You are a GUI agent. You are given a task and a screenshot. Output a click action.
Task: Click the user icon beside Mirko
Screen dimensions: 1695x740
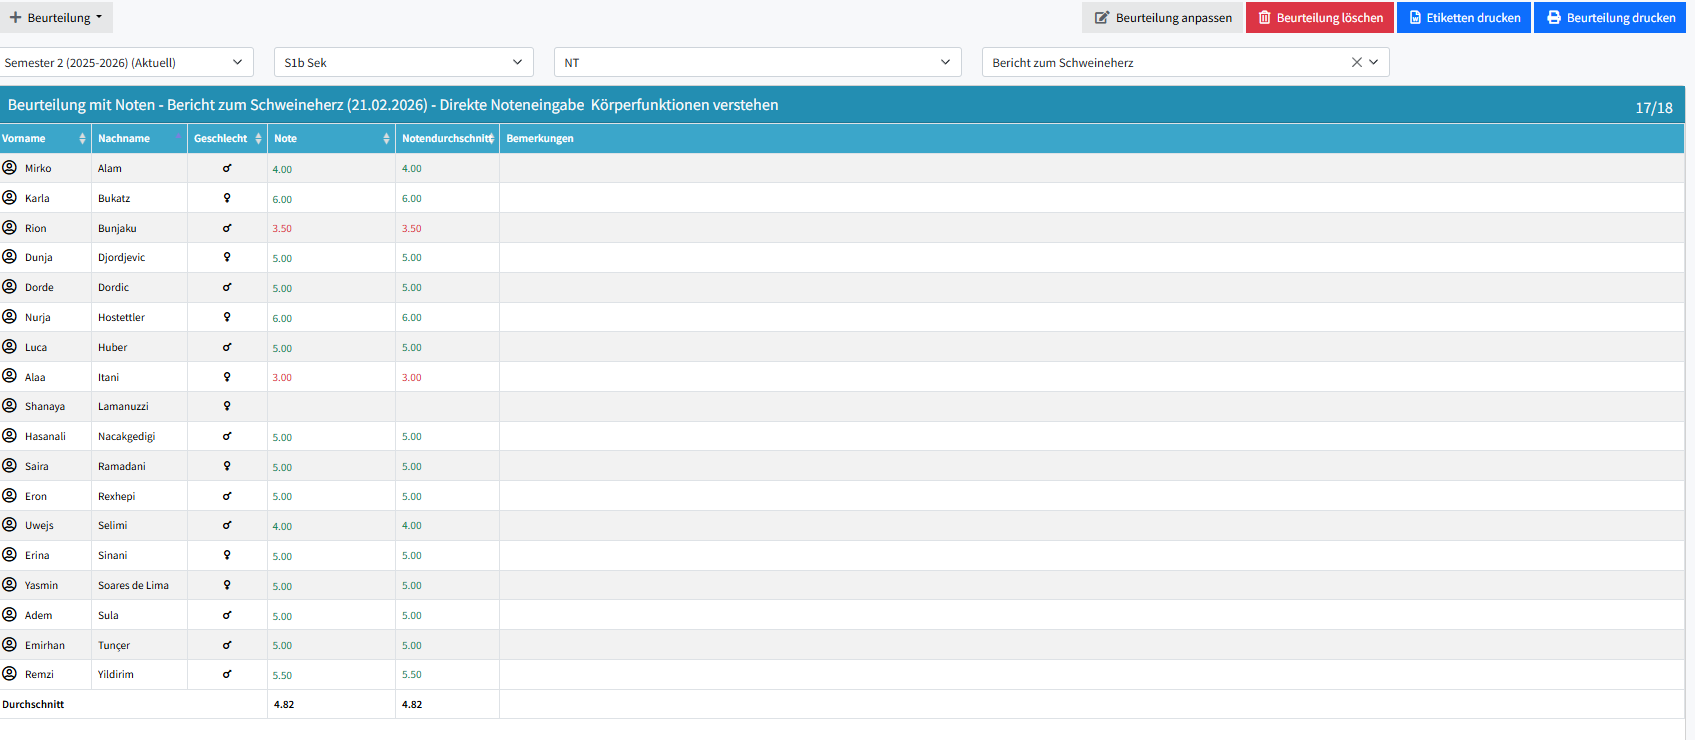click(10, 168)
